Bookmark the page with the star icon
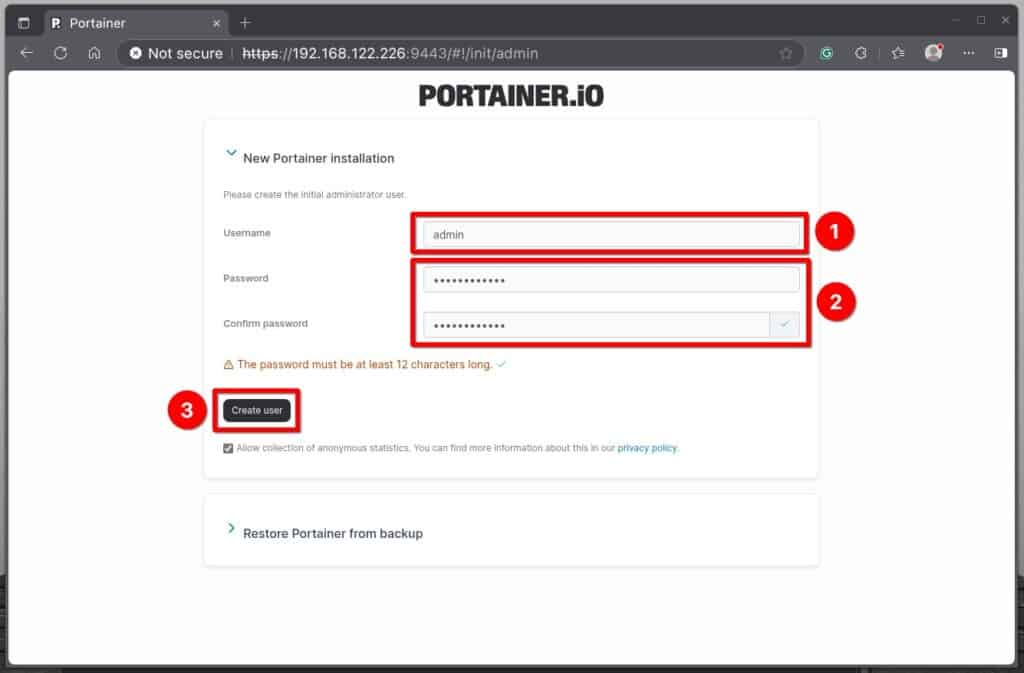The width and height of the screenshot is (1024, 673). [x=786, y=54]
